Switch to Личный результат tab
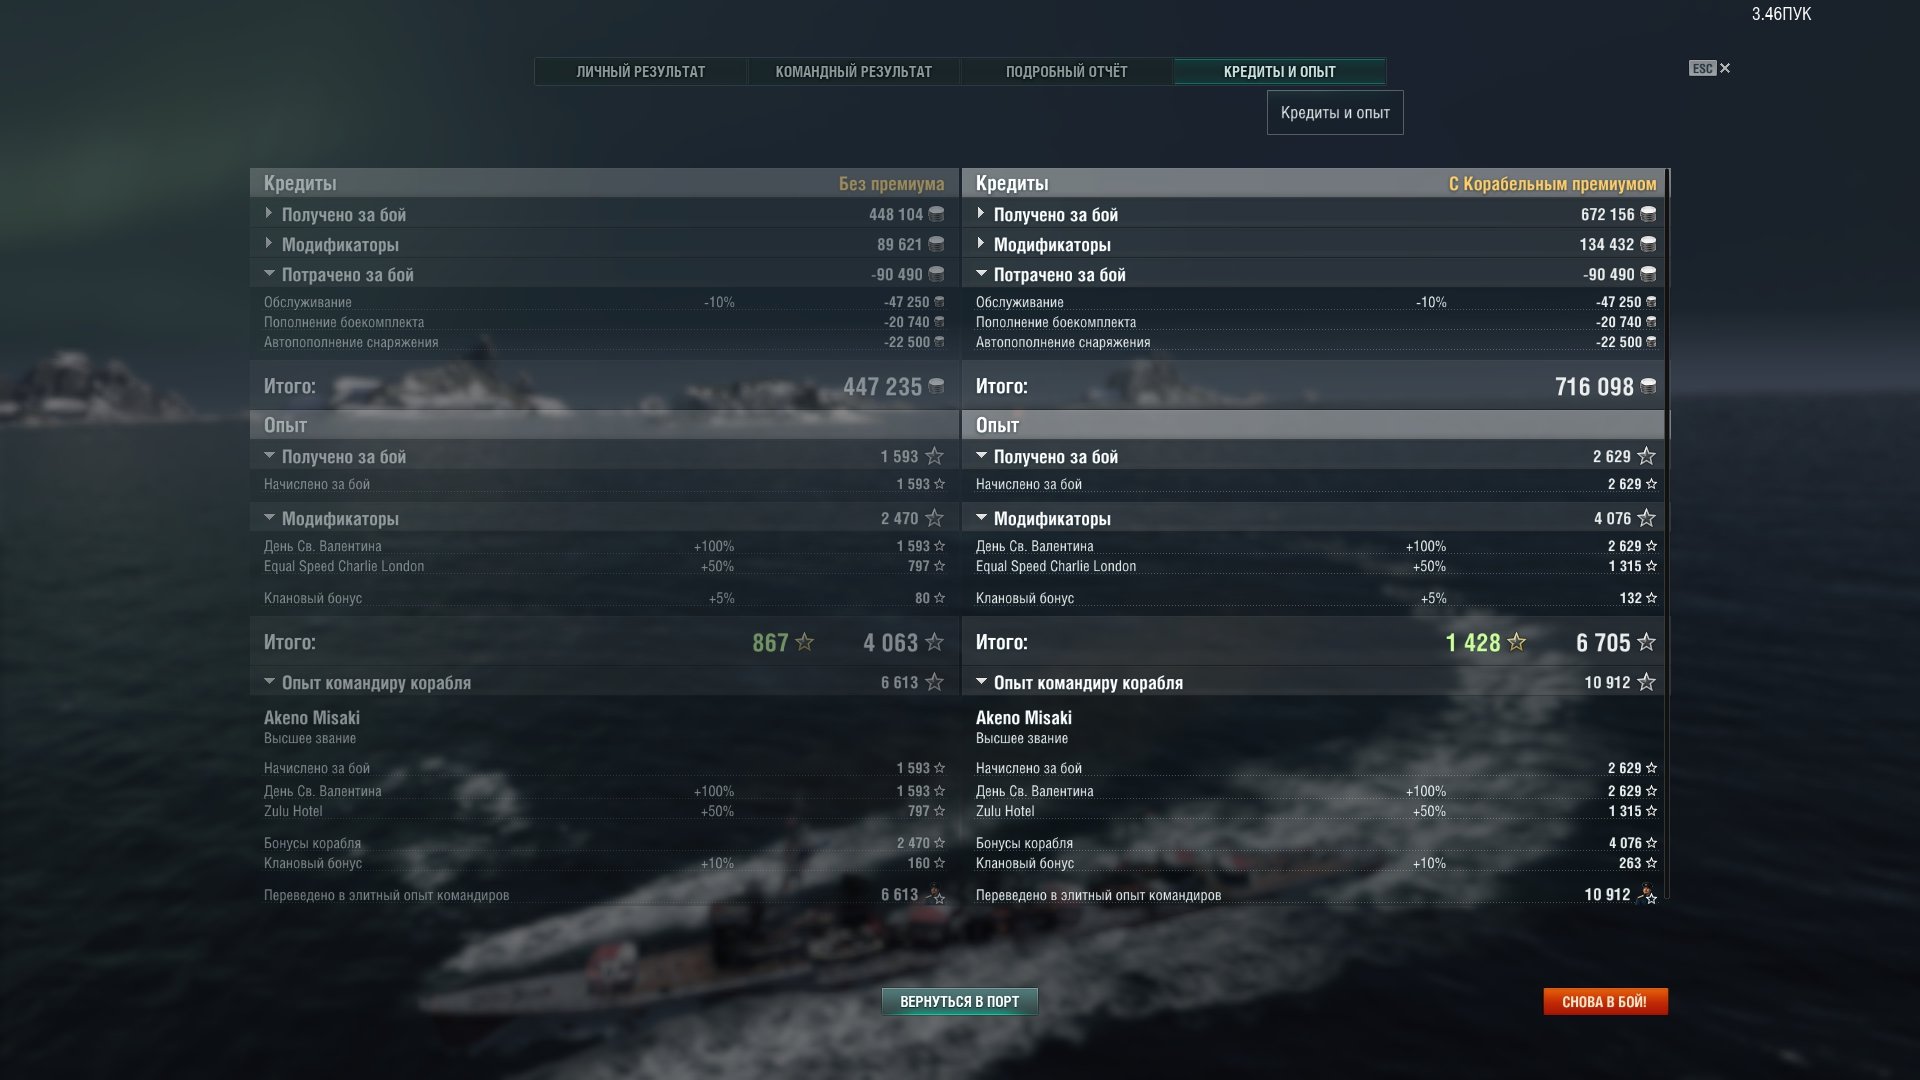Image resolution: width=1920 pixels, height=1080 pixels. tap(640, 71)
